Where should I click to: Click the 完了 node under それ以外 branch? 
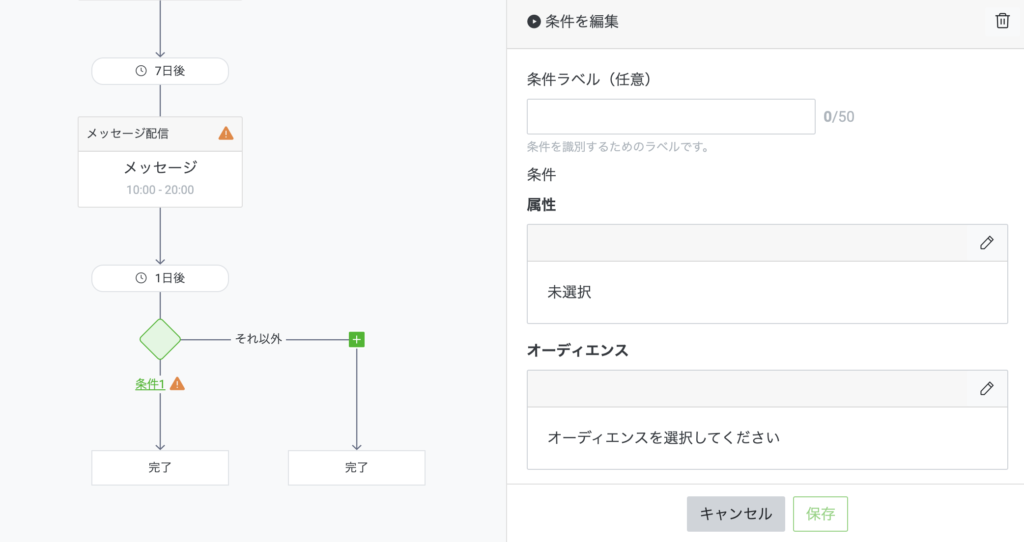pyautogui.click(x=356, y=467)
